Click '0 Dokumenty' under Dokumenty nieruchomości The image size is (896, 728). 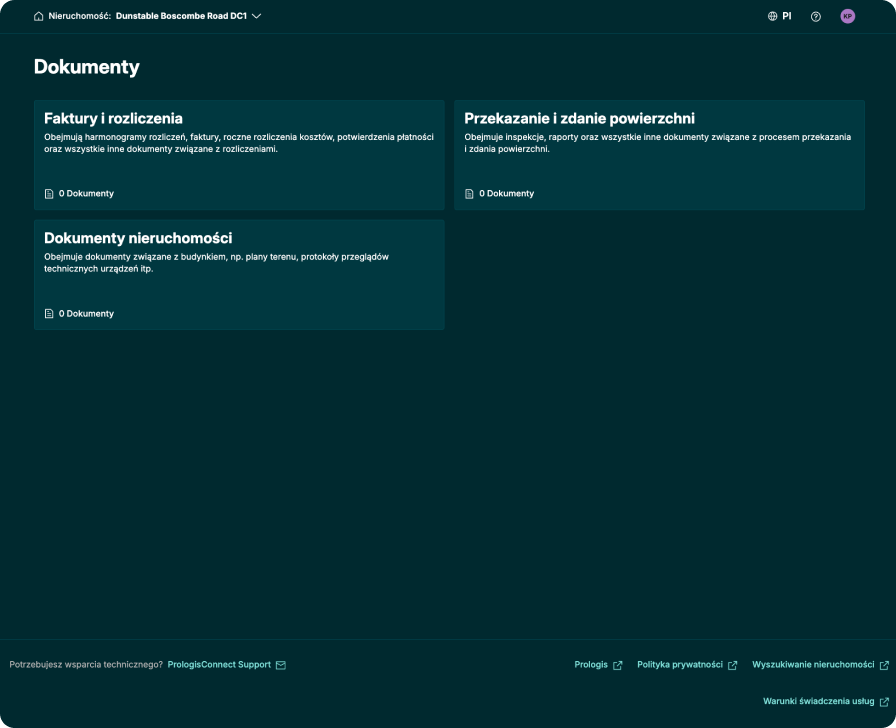pos(86,314)
